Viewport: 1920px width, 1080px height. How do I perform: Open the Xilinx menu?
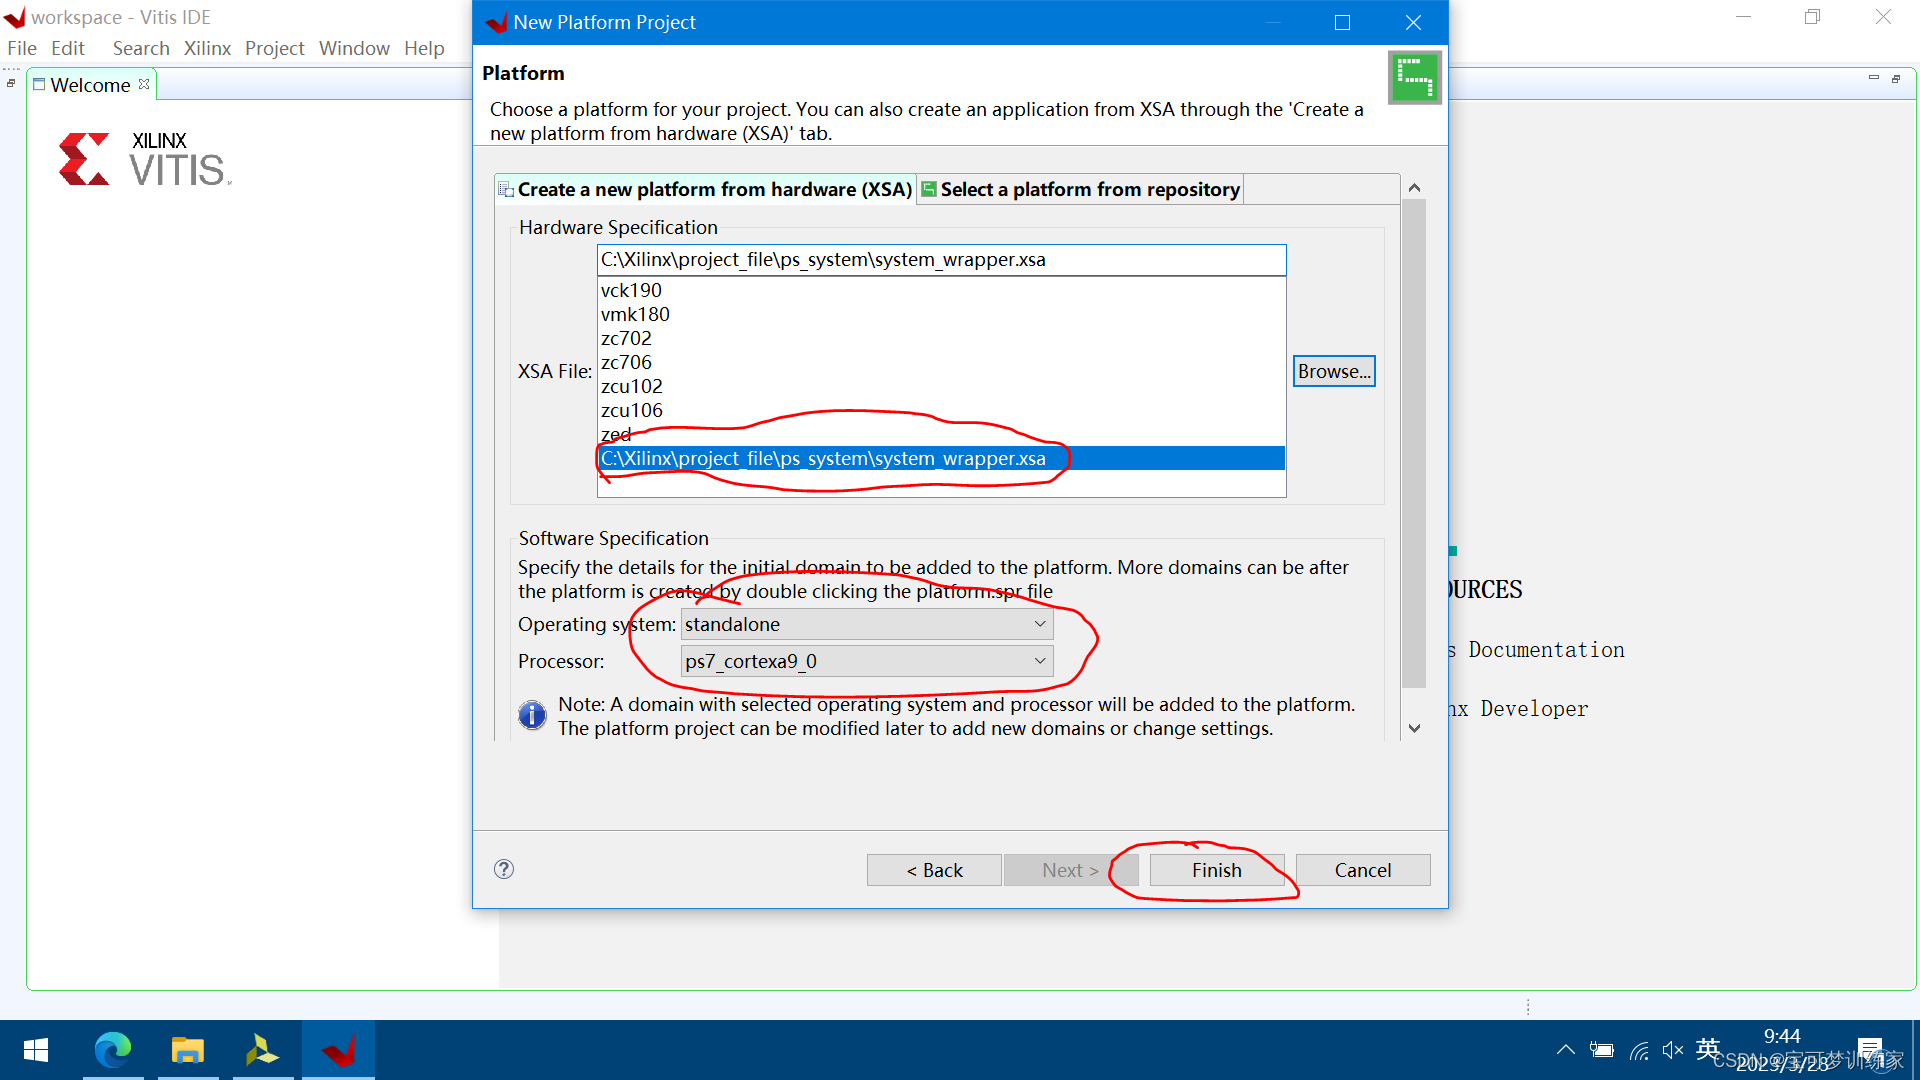pyautogui.click(x=207, y=48)
